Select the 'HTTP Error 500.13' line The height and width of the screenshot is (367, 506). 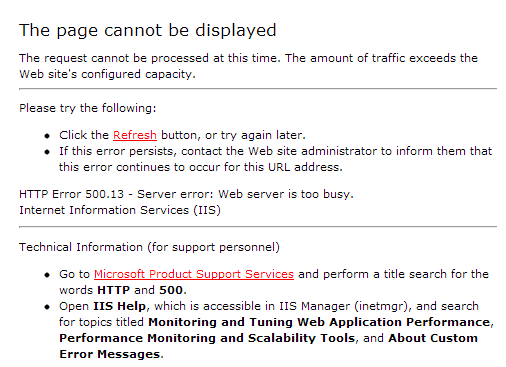click(186, 194)
